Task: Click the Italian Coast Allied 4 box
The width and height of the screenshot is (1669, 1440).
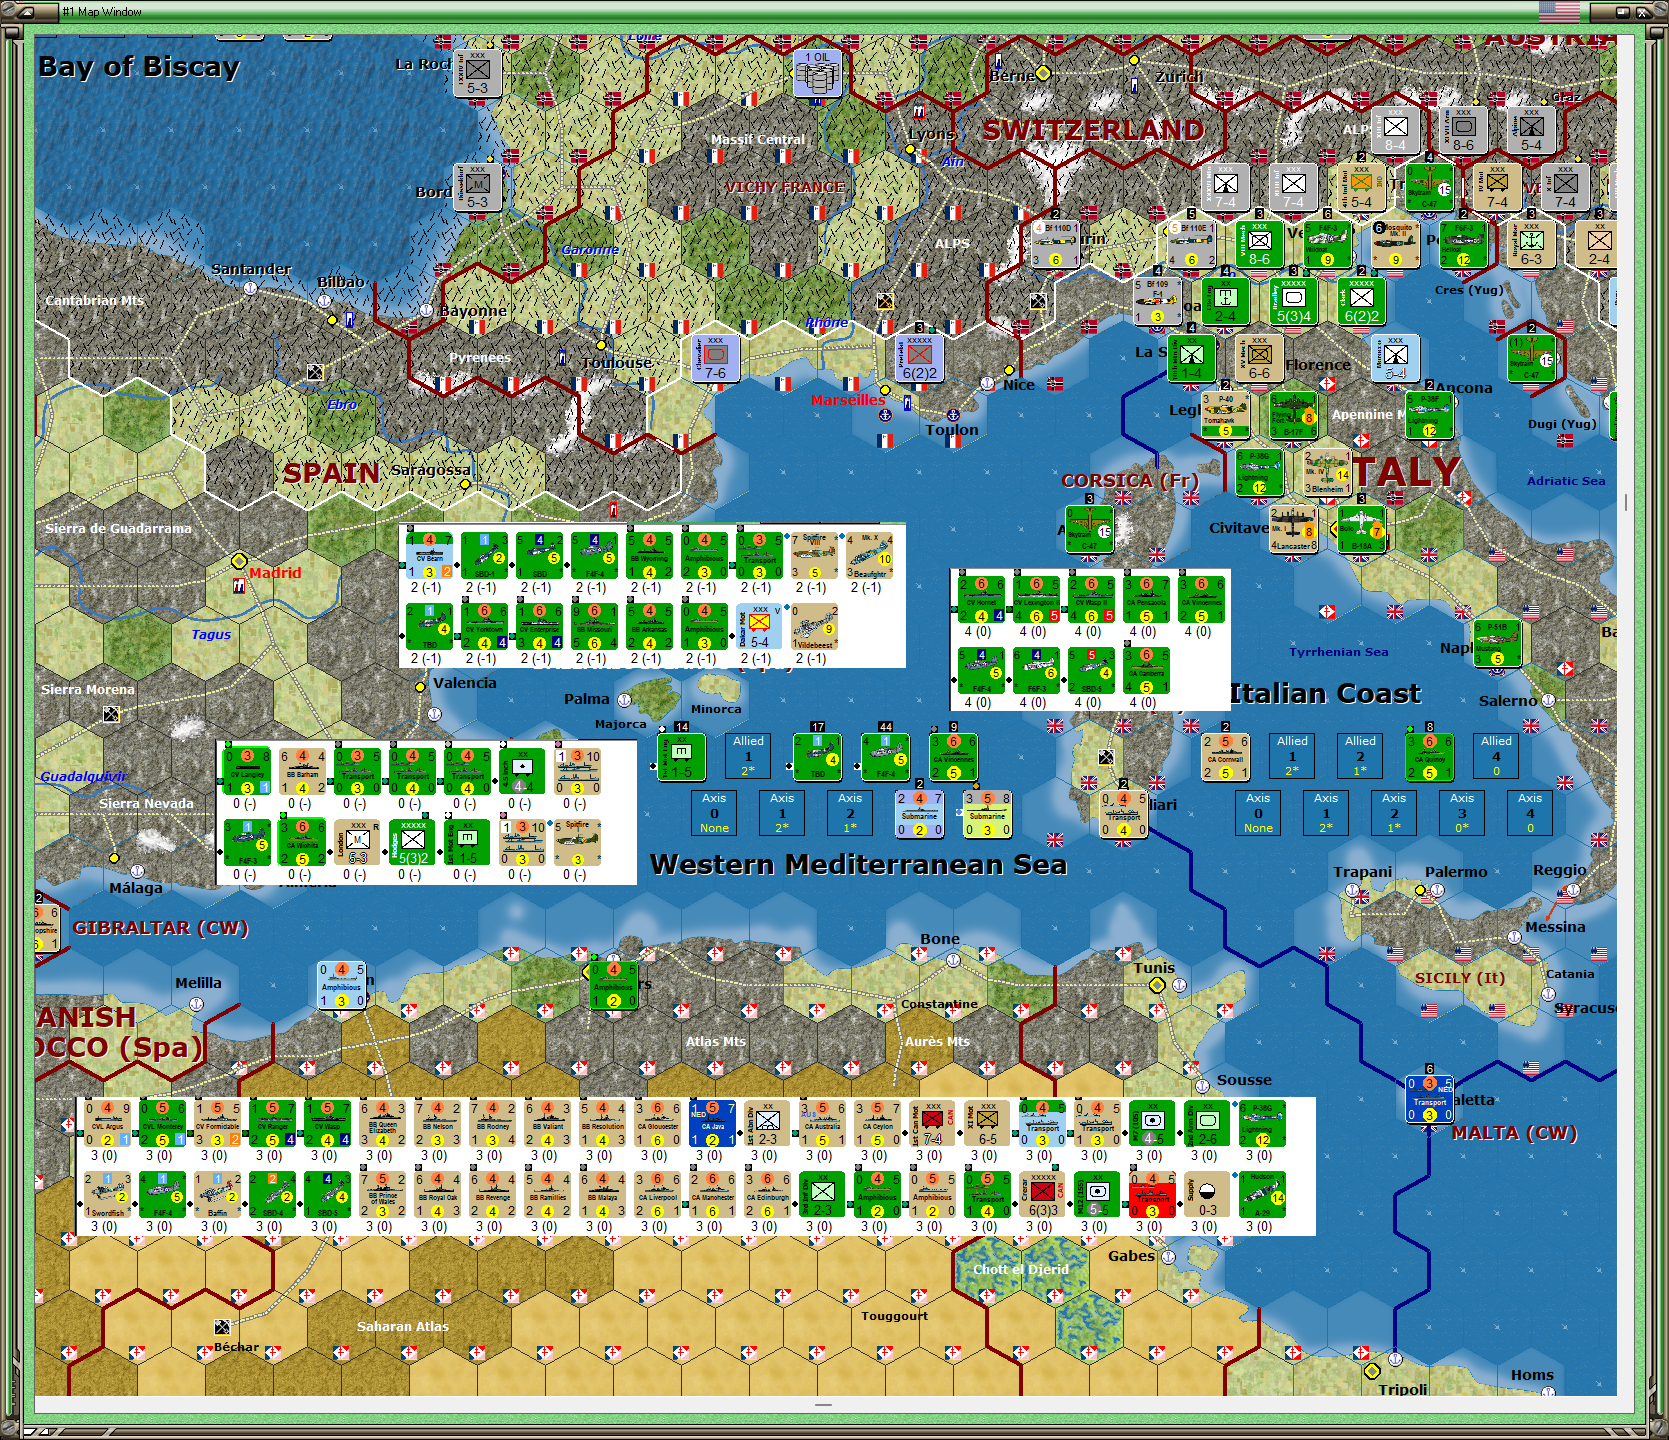Action: [1496, 756]
